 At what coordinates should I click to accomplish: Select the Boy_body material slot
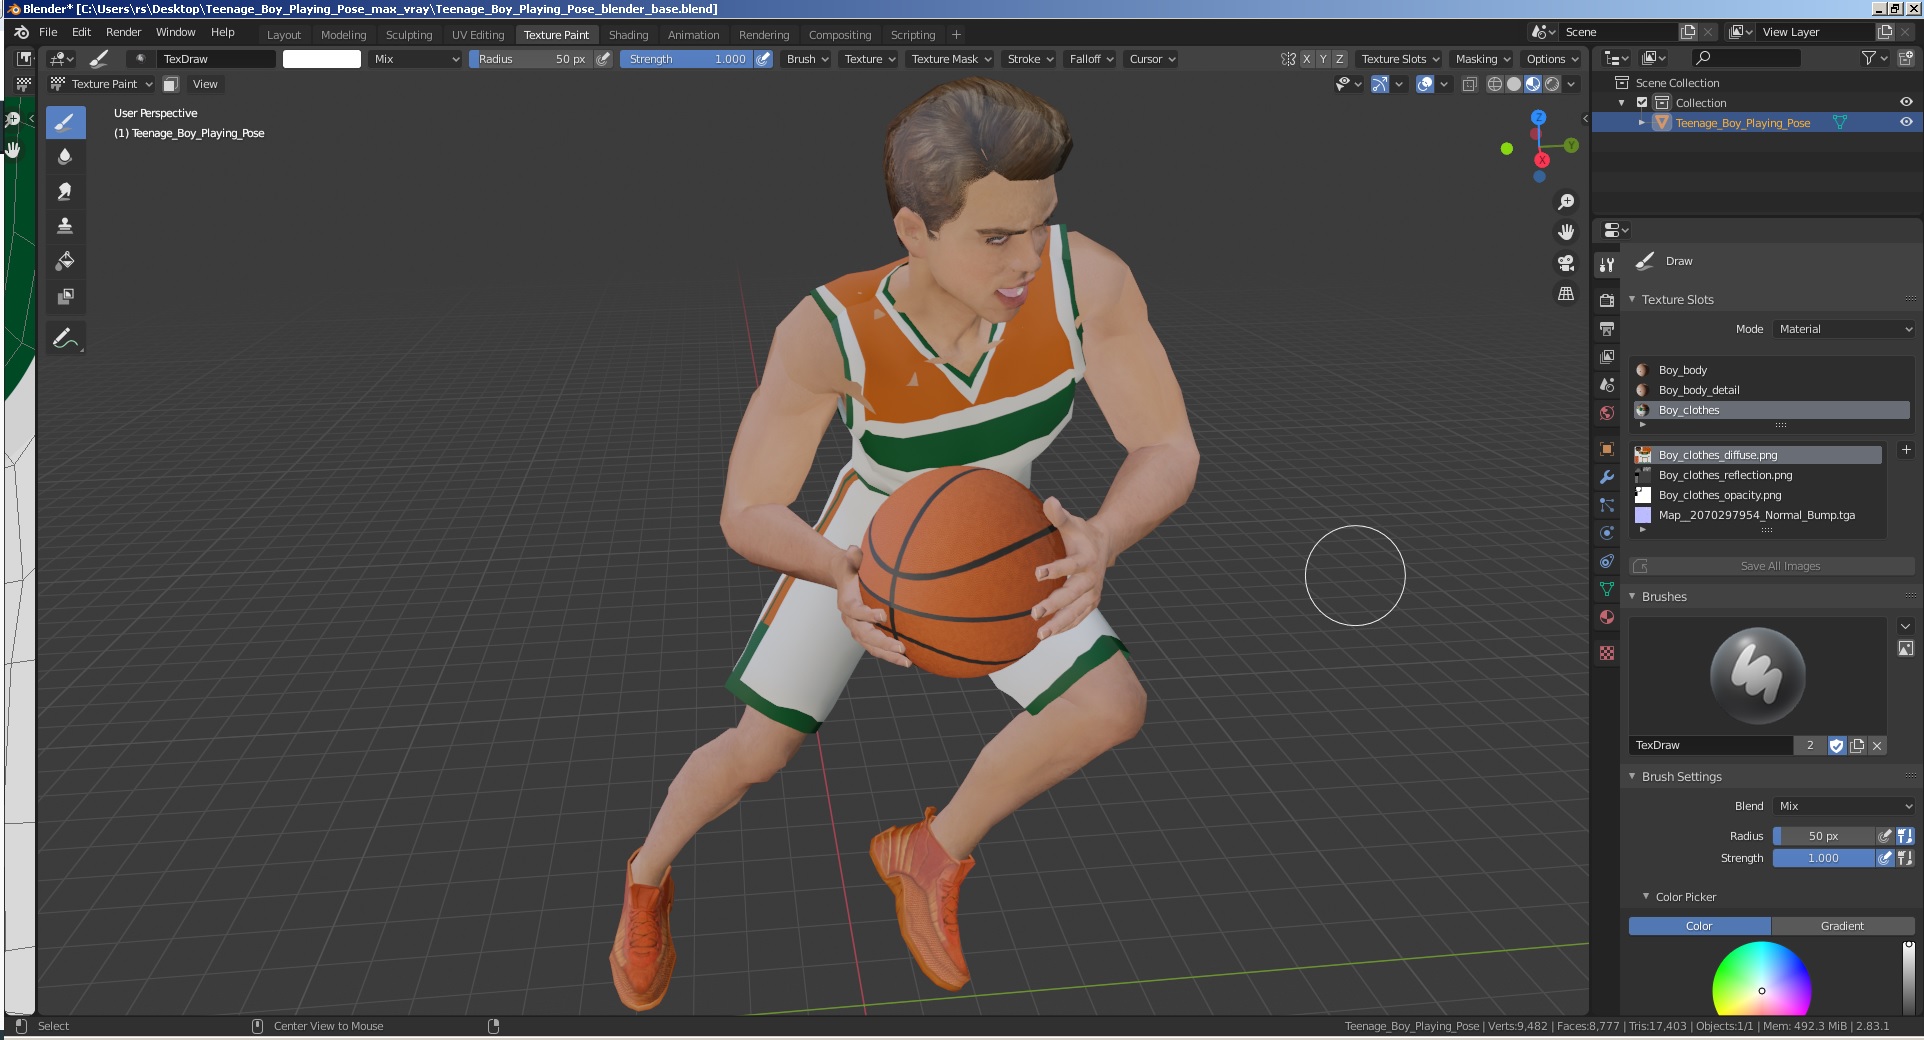pos(1771,370)
